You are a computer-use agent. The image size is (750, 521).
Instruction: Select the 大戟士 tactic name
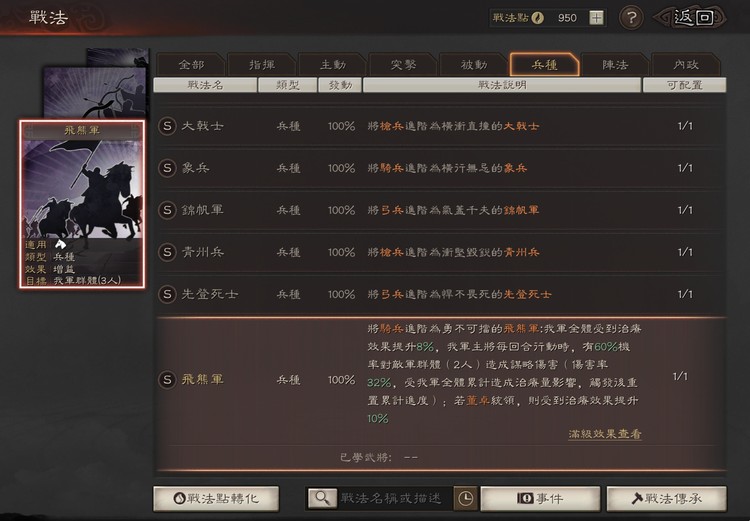pos(202,126)
